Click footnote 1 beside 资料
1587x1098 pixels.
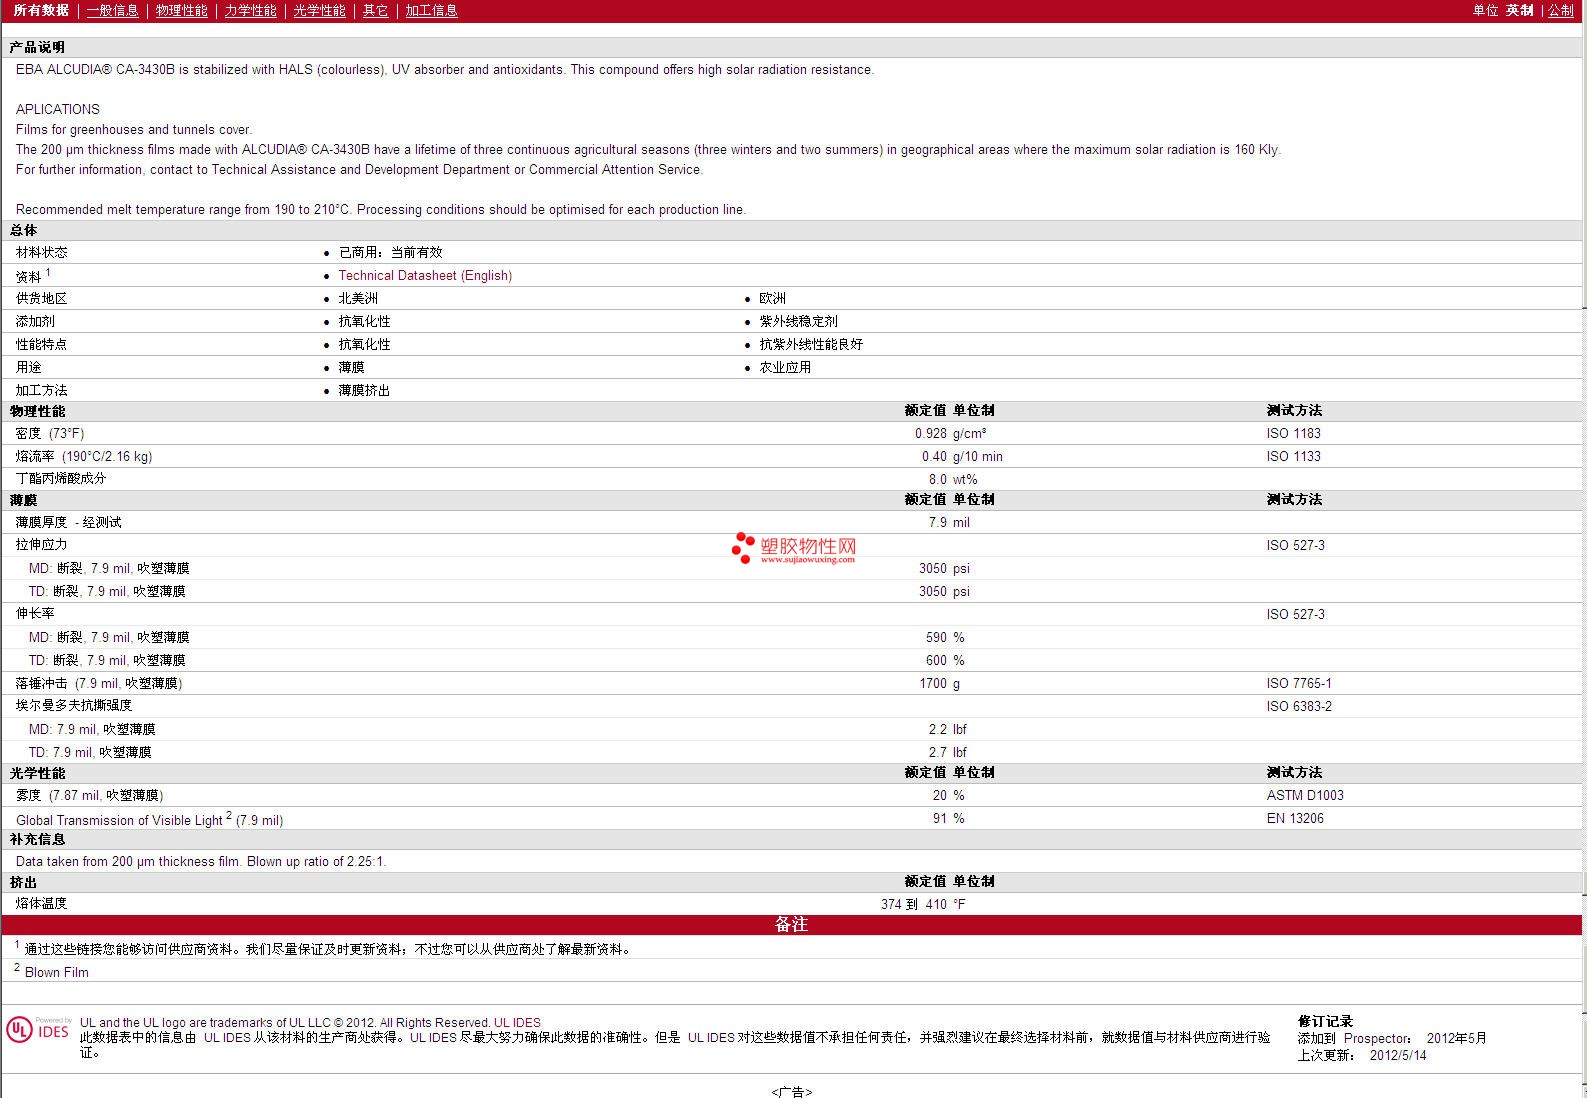[48, 272]
